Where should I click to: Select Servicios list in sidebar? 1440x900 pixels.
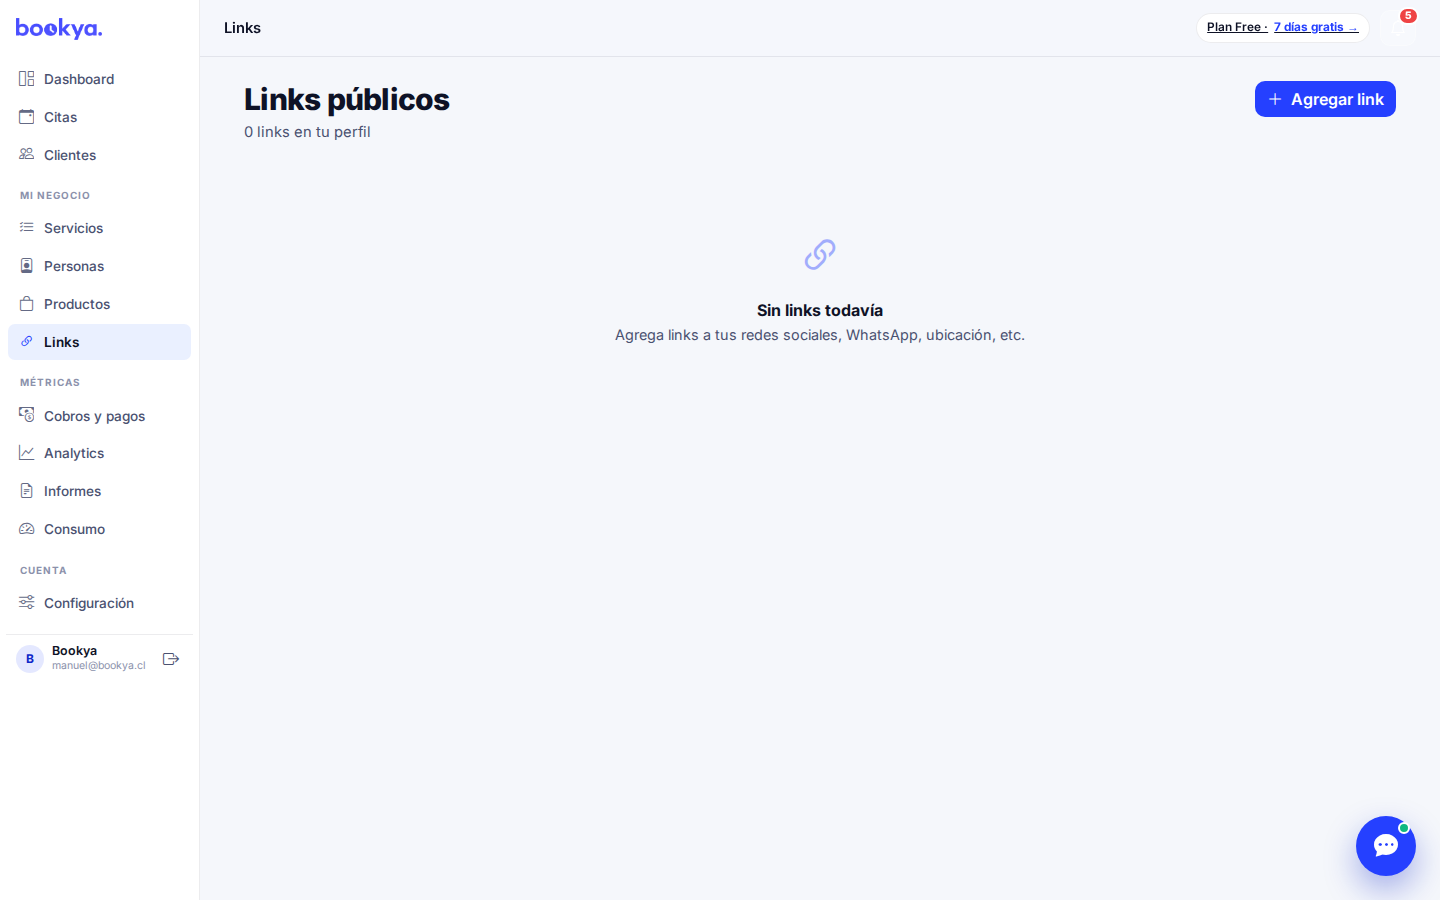(x=99, y=228)
